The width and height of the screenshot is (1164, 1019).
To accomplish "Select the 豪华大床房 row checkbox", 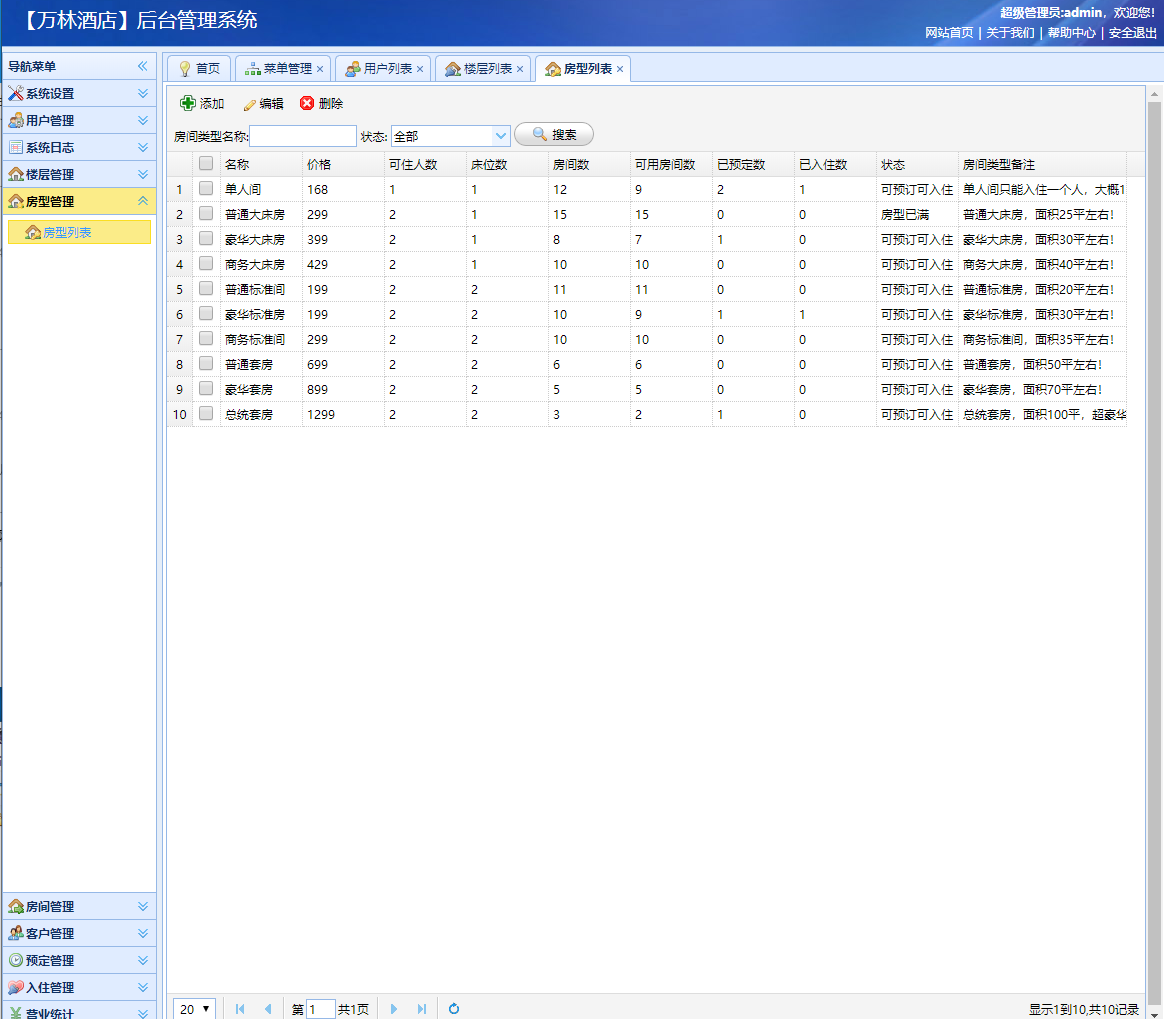I will tap(206, 238).
